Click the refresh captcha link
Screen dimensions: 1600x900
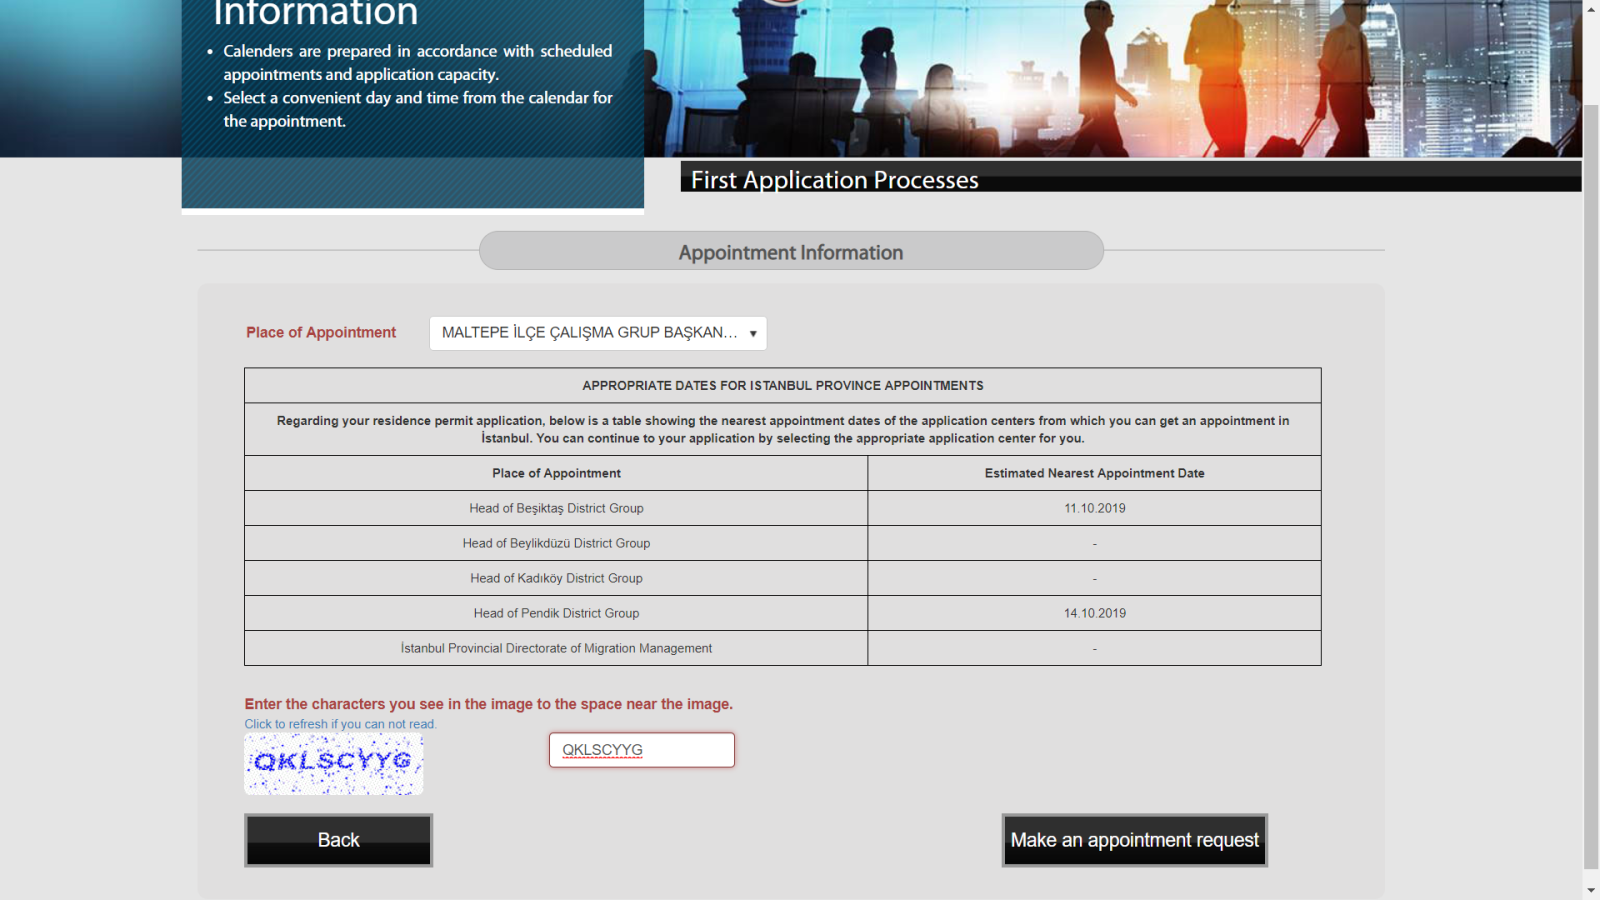point(340,724)
